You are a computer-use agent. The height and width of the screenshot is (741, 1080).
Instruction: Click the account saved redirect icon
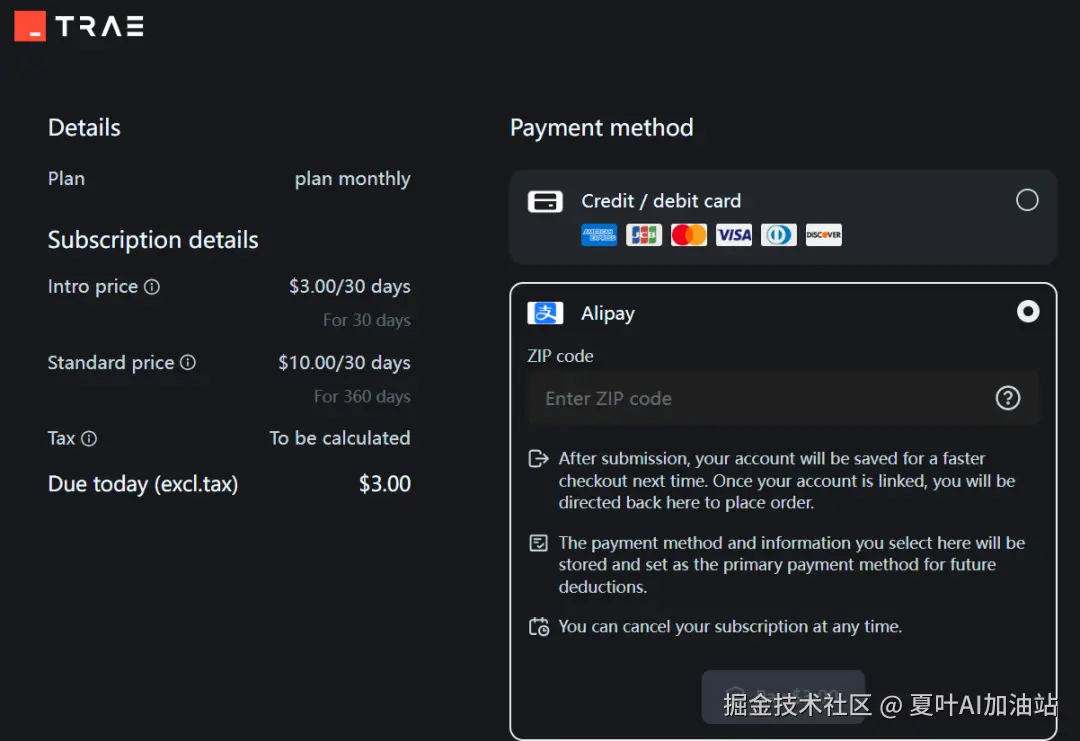coord(539,459)
